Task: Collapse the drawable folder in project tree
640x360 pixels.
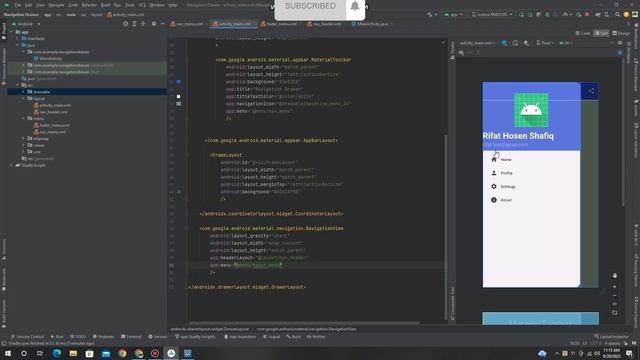Action: 23,92
